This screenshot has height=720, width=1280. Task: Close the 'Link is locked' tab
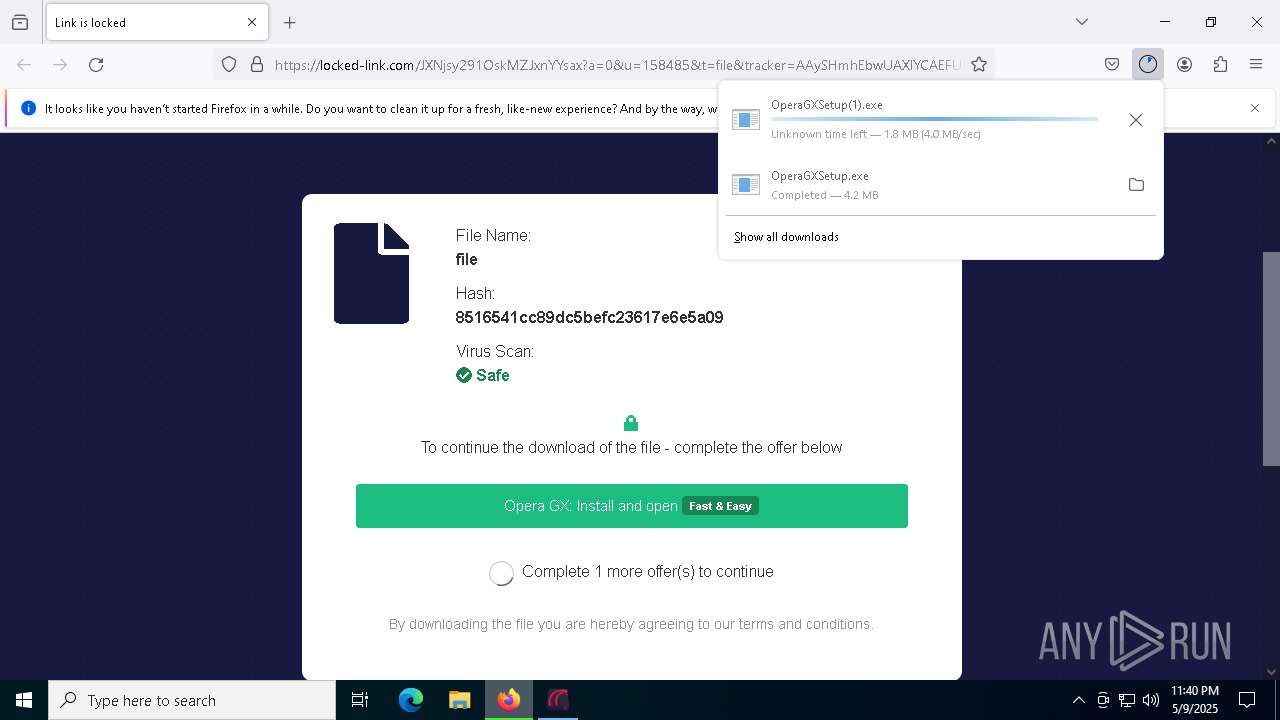coord(252,22)
